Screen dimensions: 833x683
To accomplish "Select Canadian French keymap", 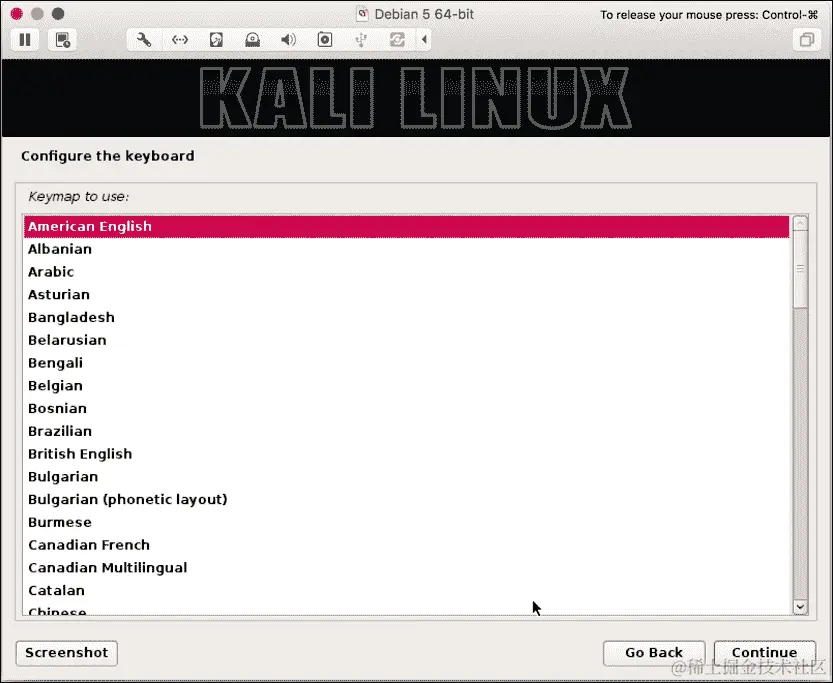I will (x=406, y=545).
